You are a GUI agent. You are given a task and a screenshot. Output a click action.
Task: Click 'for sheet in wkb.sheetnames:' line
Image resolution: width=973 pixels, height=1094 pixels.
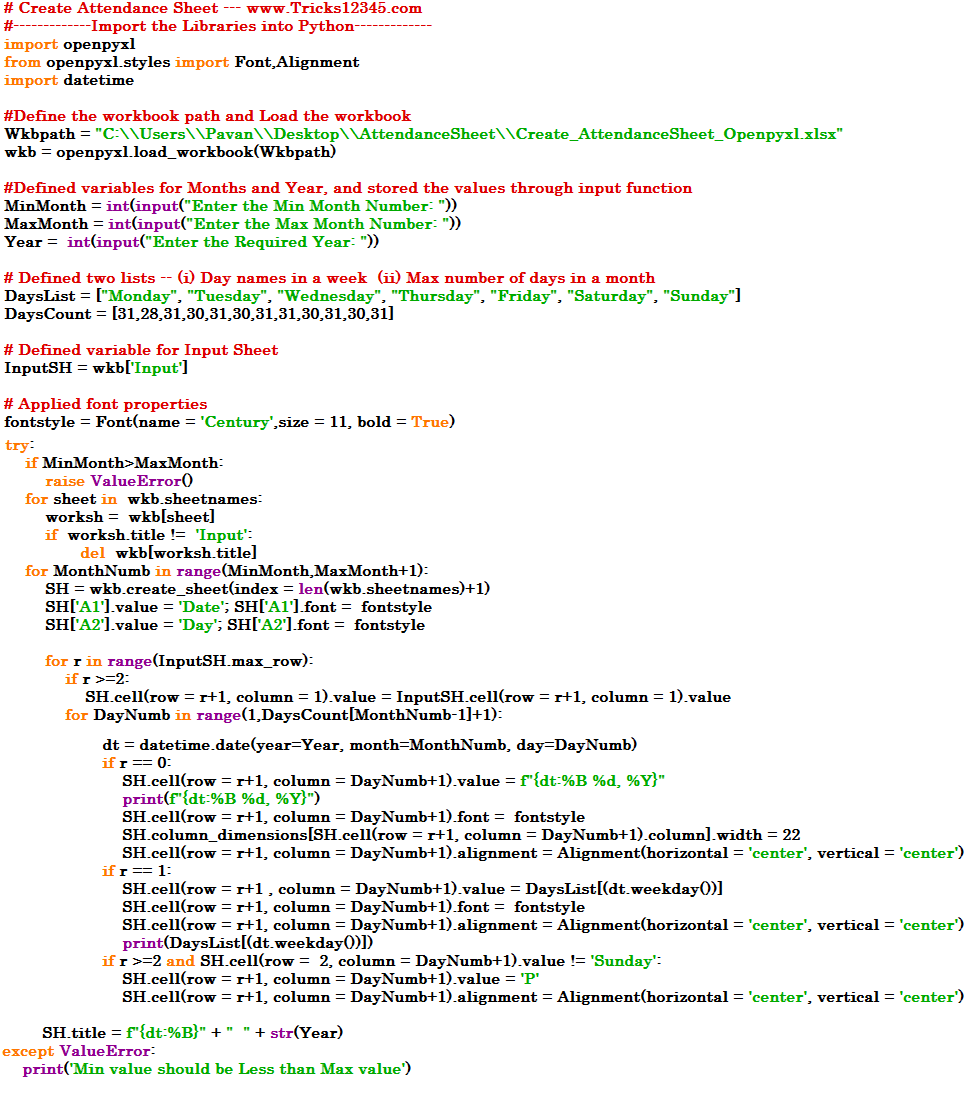pyautogui.click(x=144, y=500)
